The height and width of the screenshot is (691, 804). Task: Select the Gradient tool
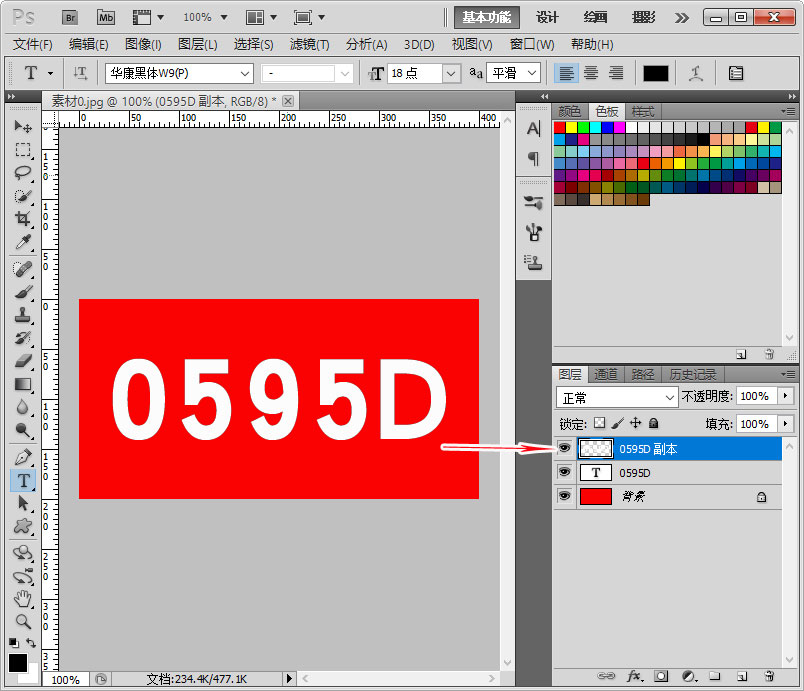tap(23, 384)
